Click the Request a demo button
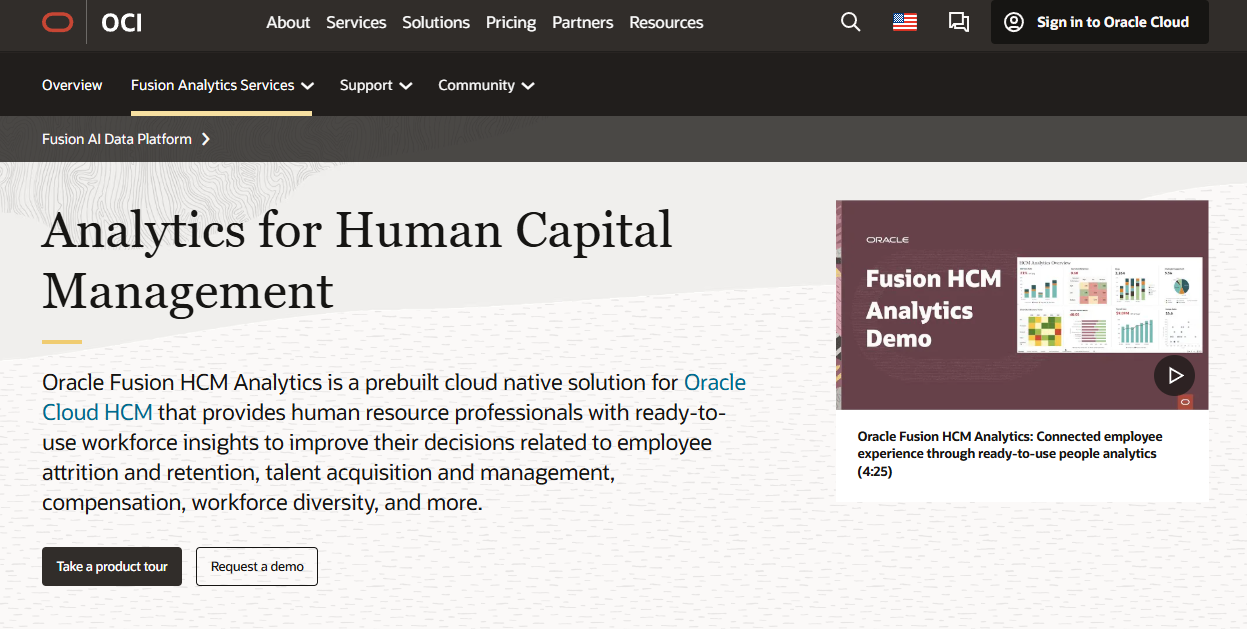The image size is (1247, 629). point(256,566)
